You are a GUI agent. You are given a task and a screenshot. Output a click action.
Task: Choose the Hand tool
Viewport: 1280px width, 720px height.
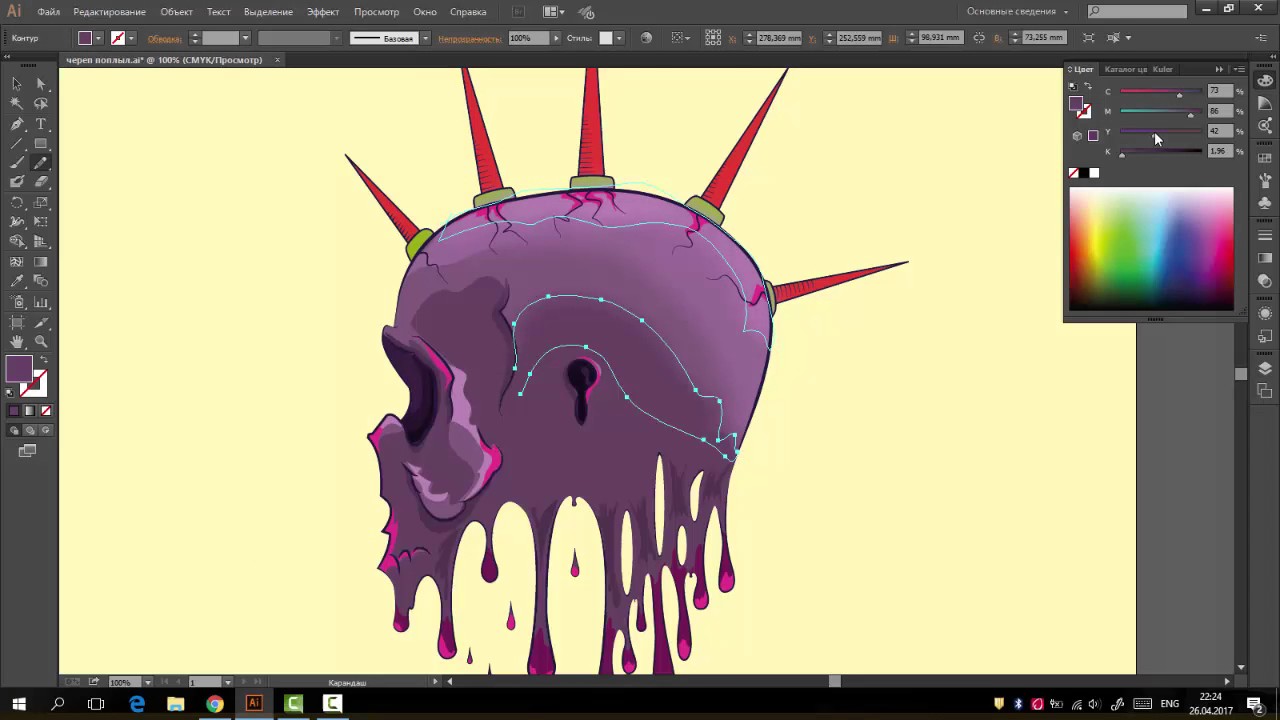coord(17,342)
